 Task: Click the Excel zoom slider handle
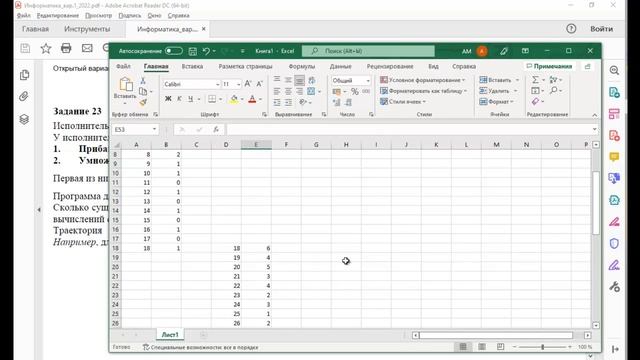[x=542, y=347]
